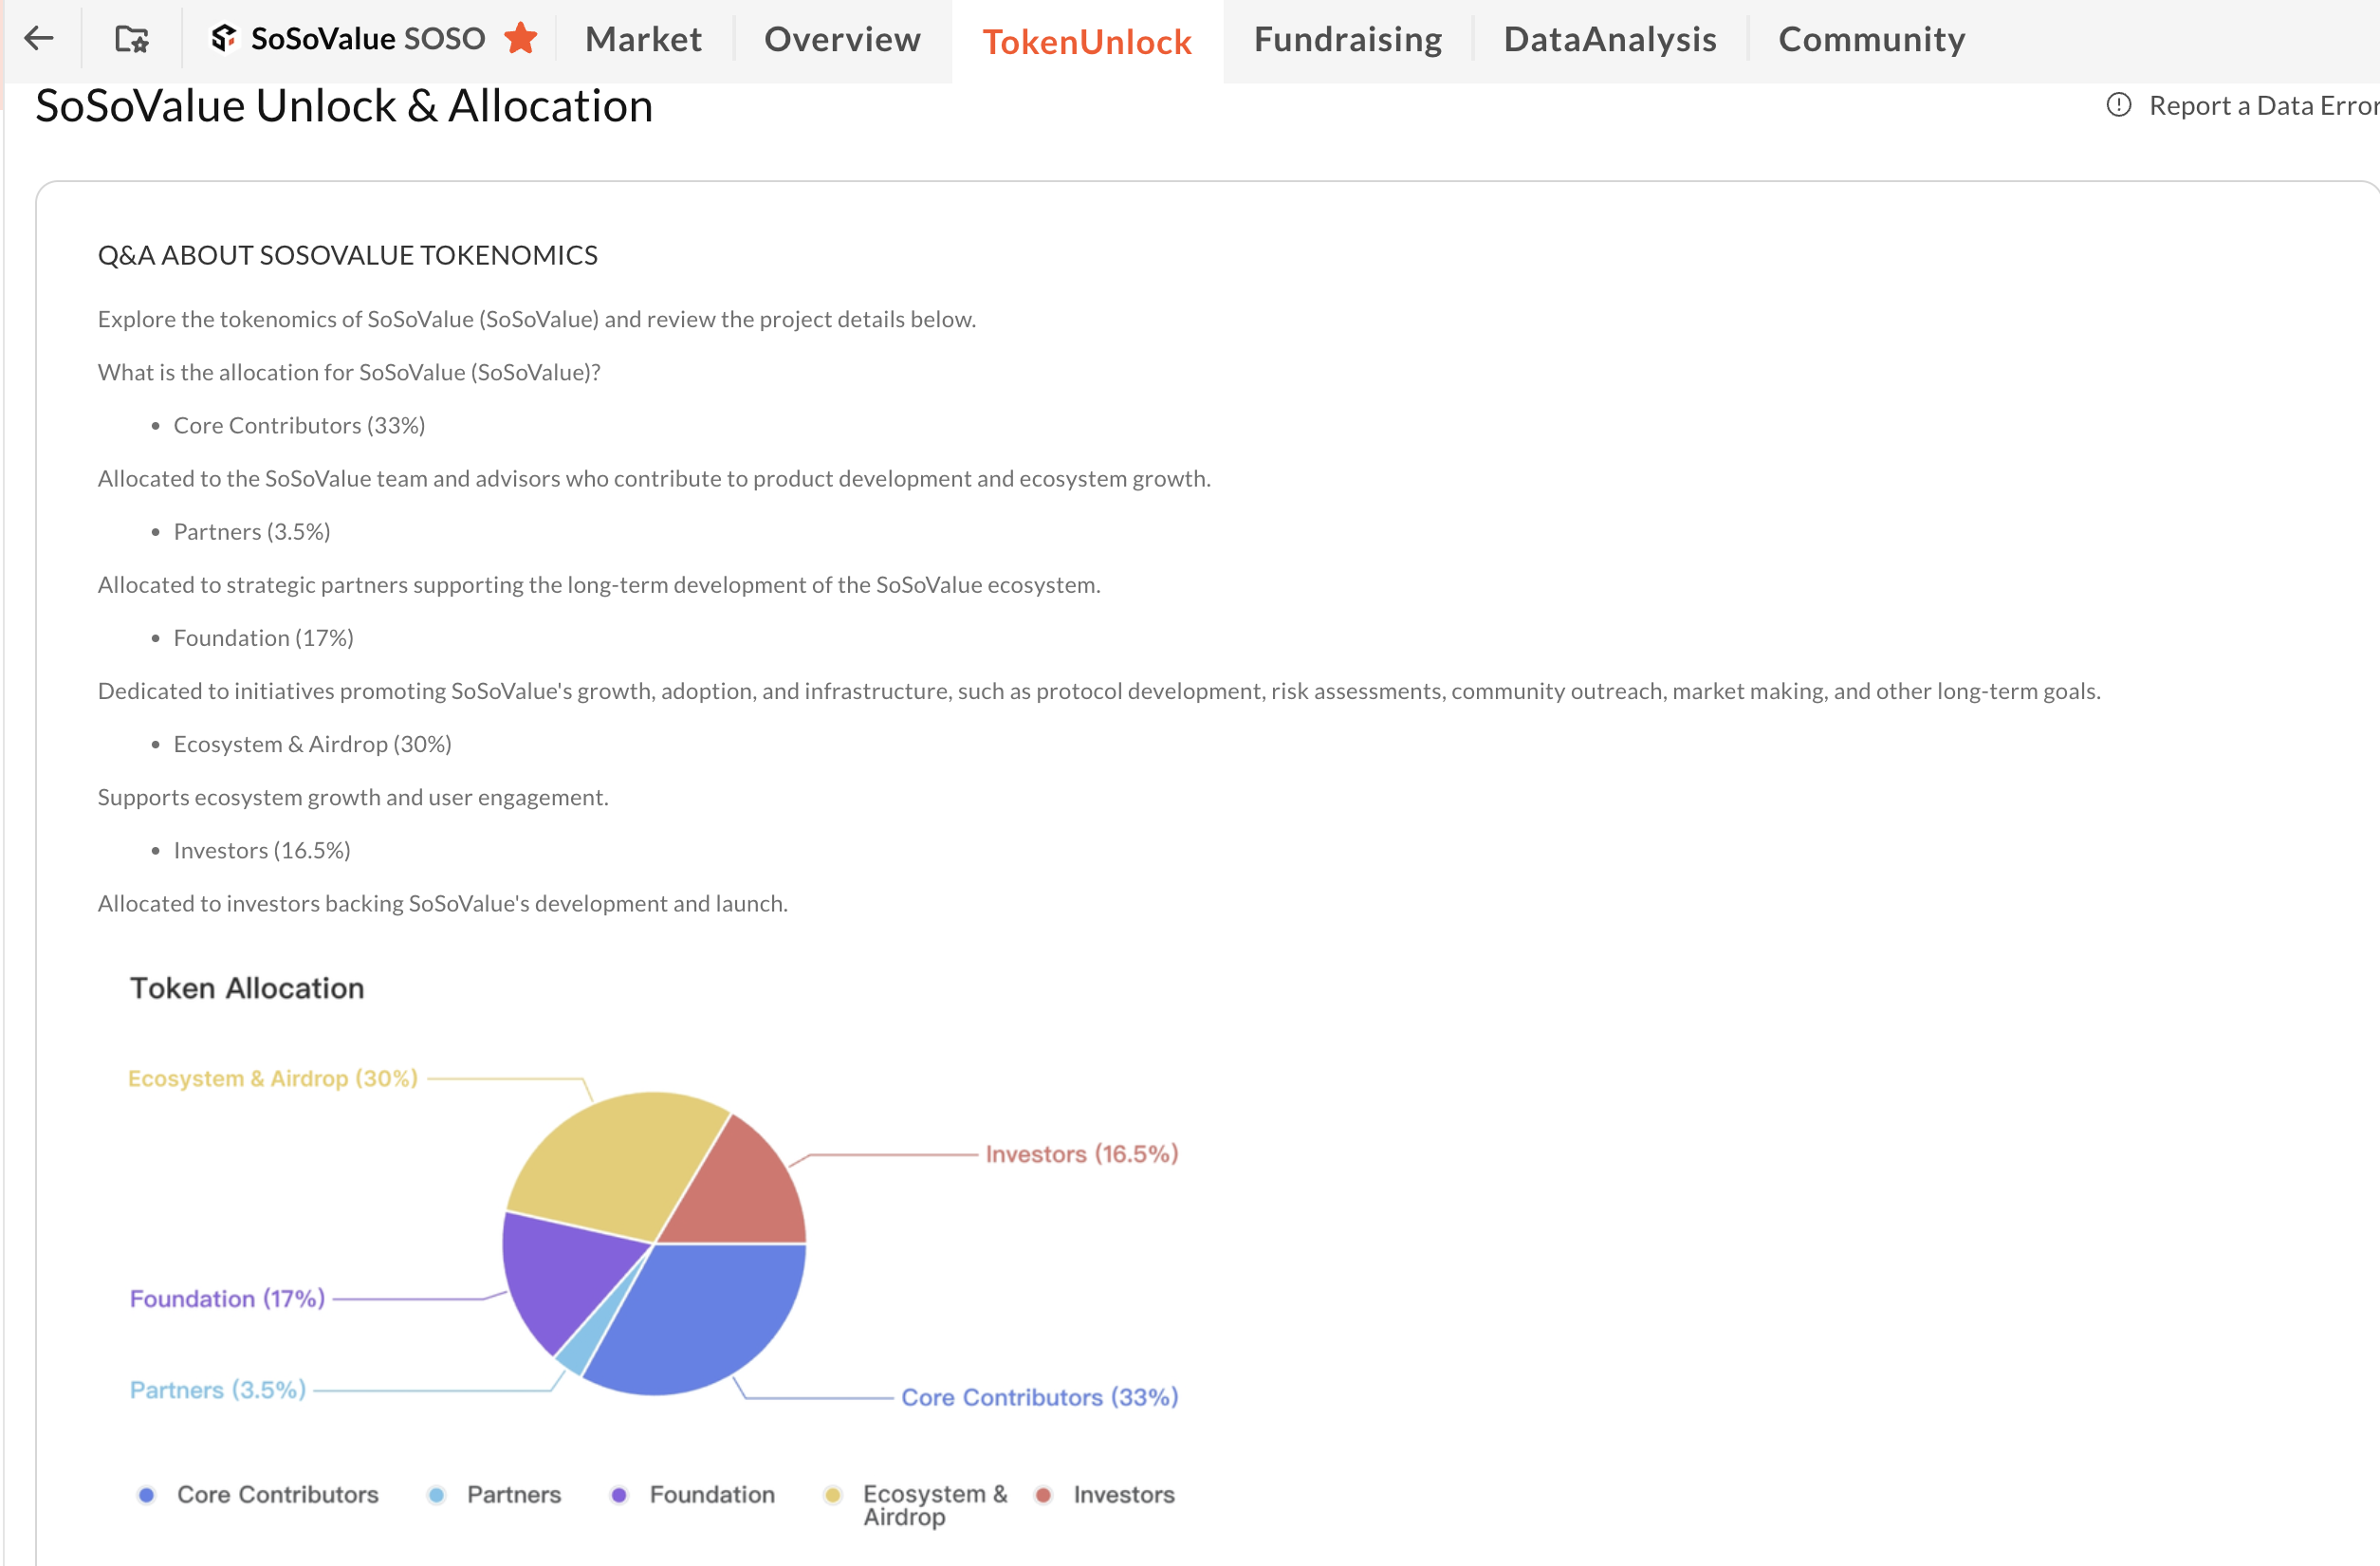This screenshot has height=1566, width=2380.
Task: Click the back arrow icon
Action: 38,39
